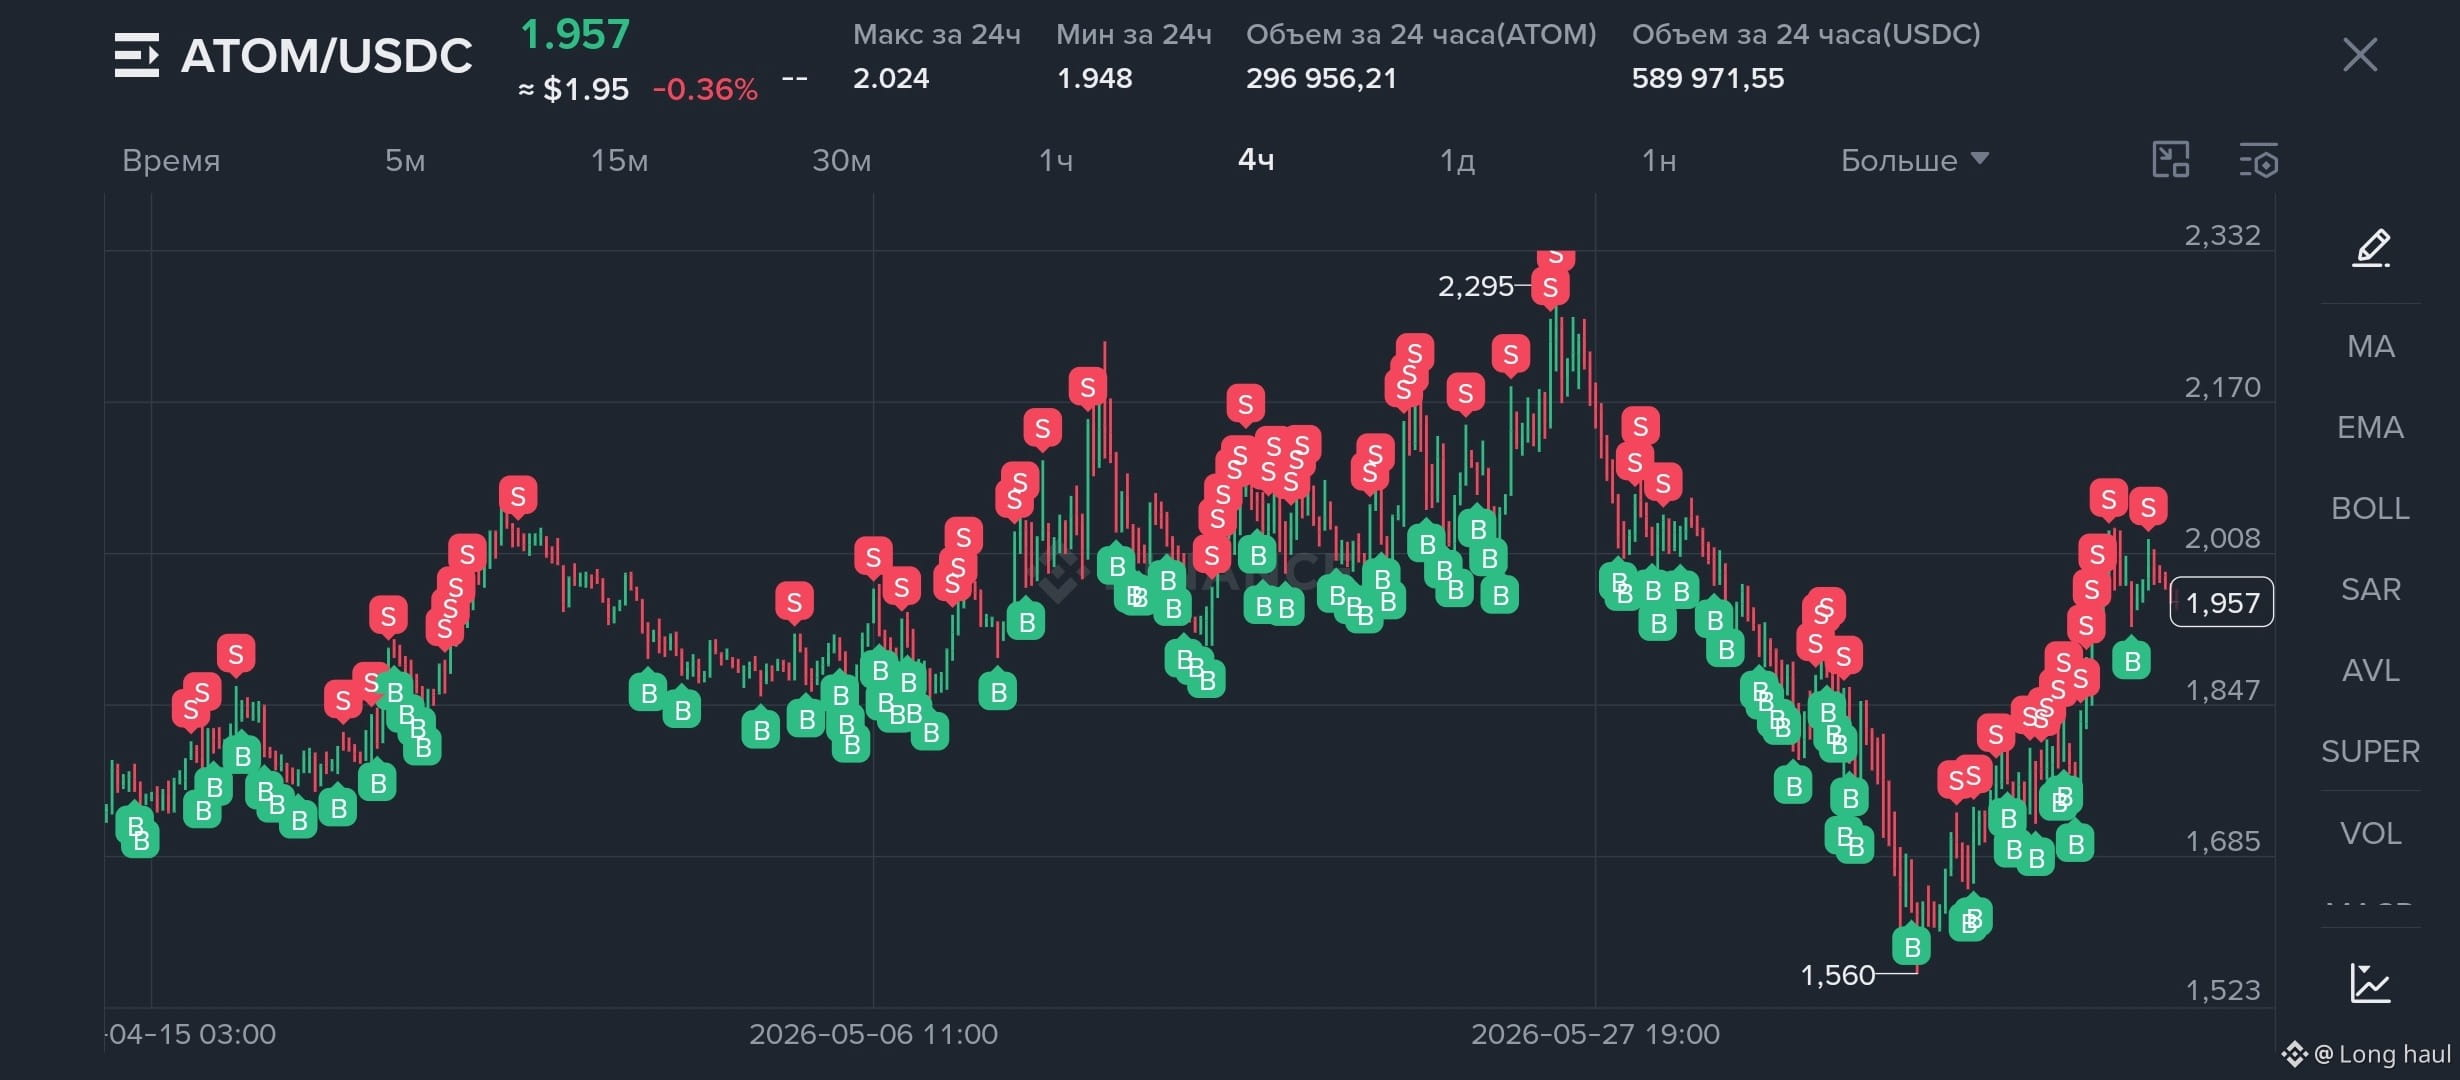Screen dimensions: 2460x1080
Task: Expand the Больше timeframe dropdown
Action: click(x=1914, y=160)
